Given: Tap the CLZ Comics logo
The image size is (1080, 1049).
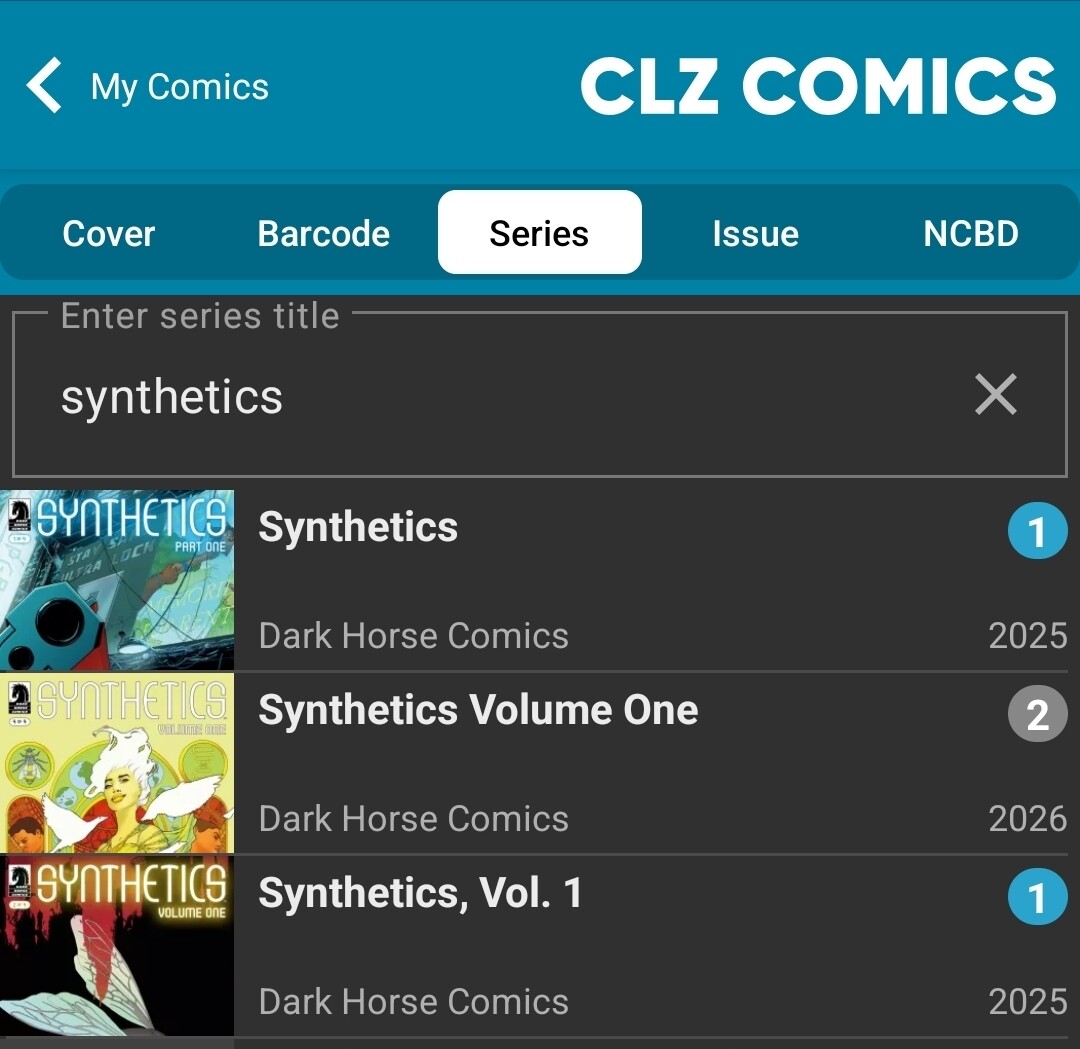Looking at the screenshot, I should point(818,86).
